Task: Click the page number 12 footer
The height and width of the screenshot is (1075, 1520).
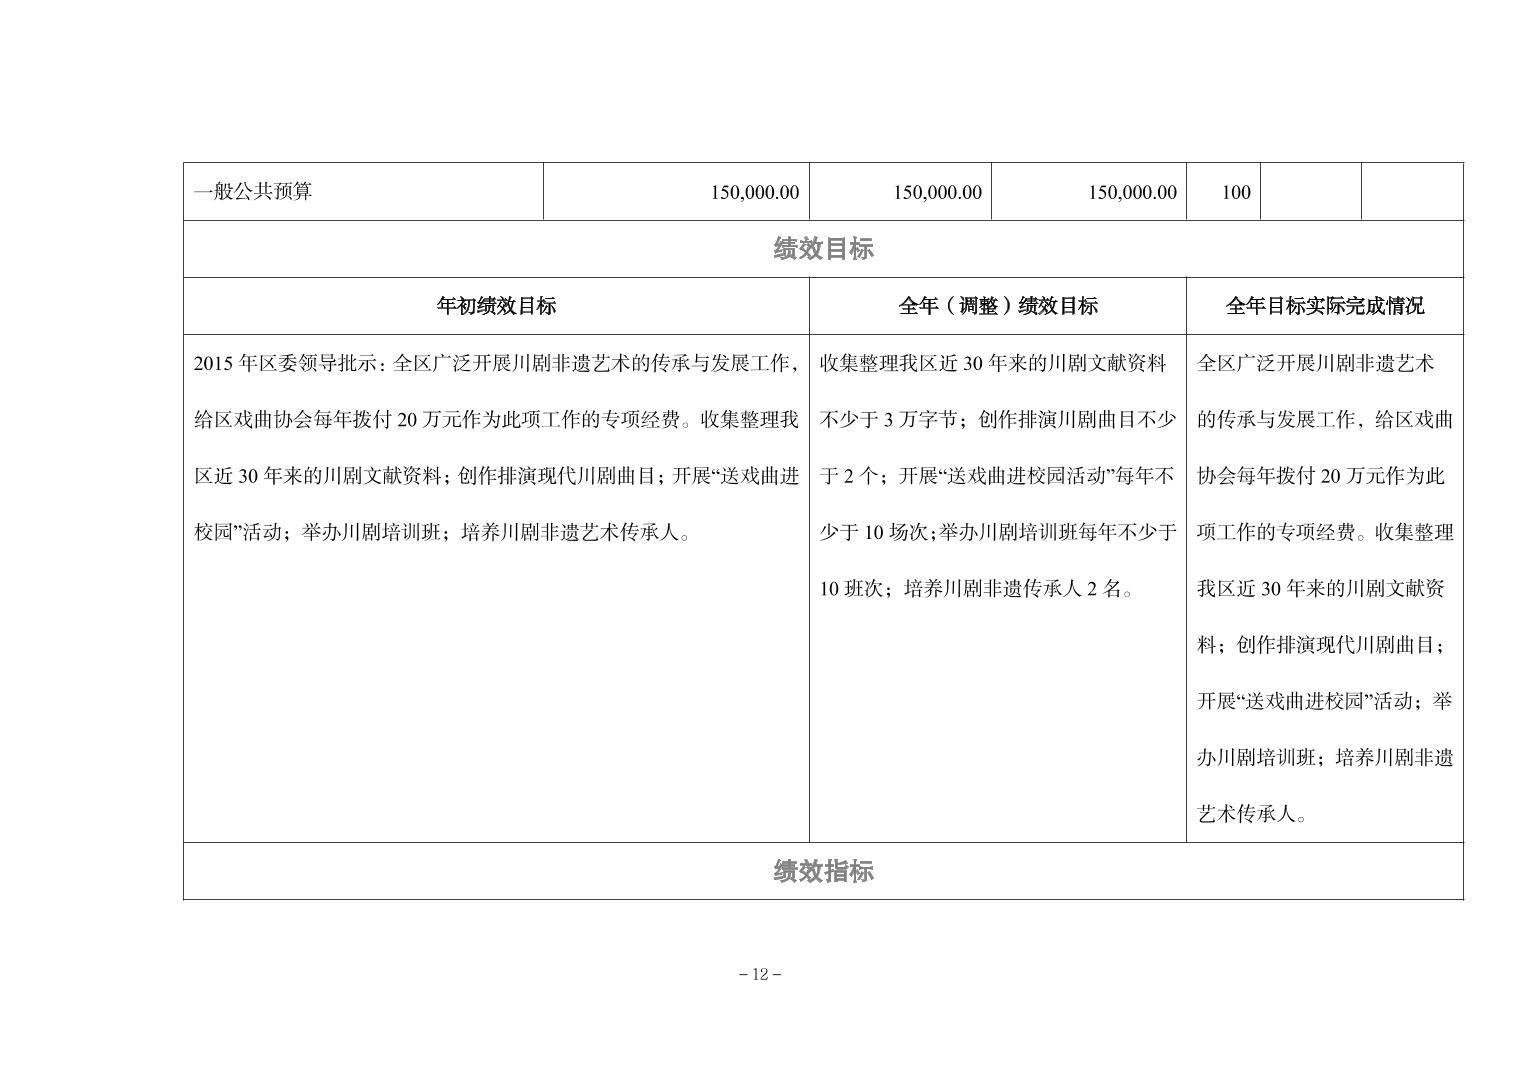Action: tap(759, 975)
